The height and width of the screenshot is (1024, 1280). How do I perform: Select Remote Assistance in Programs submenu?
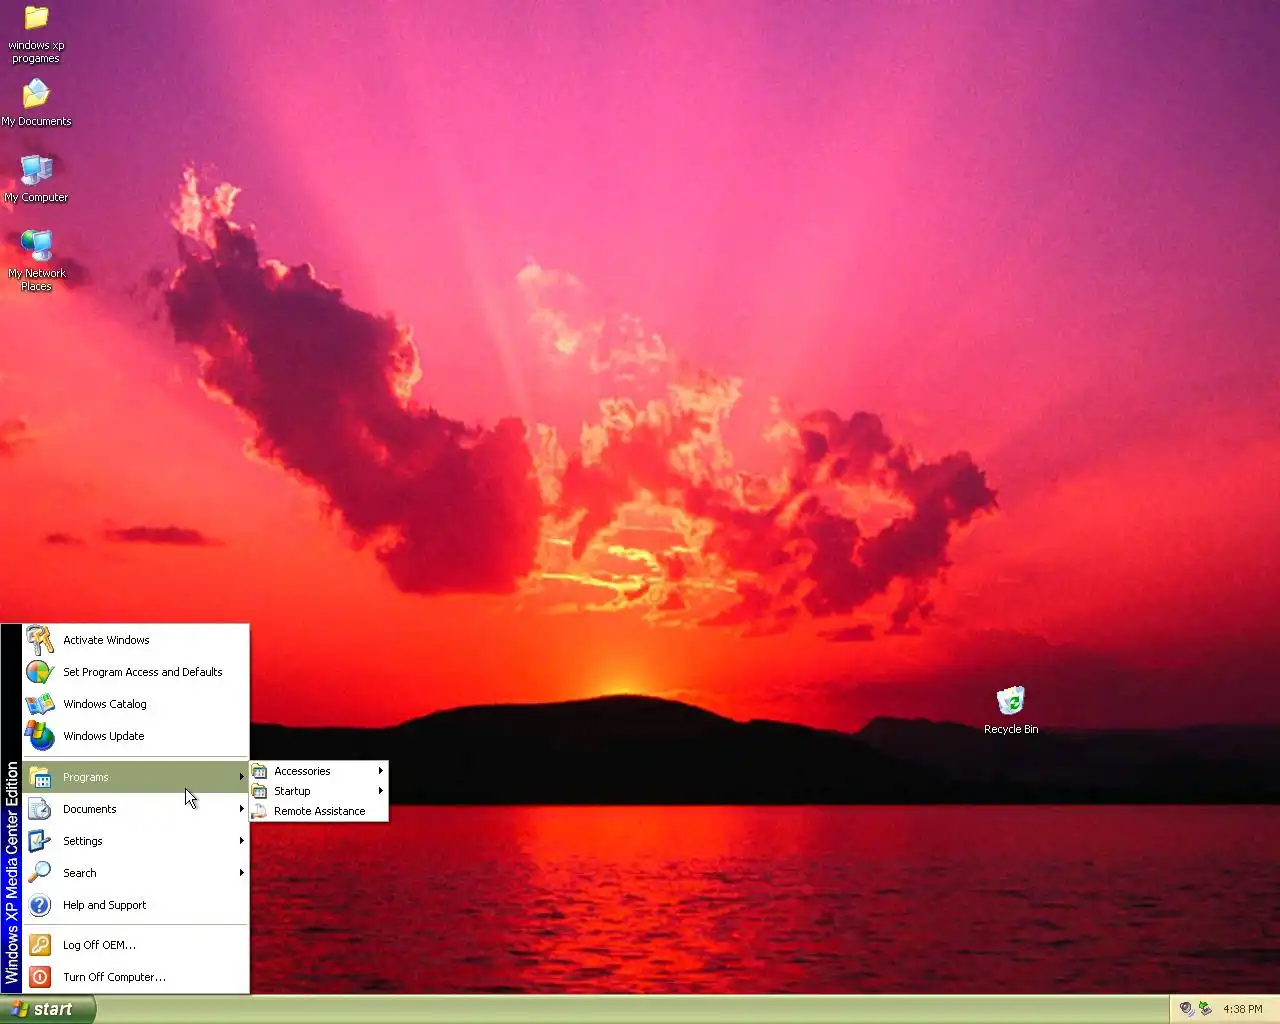click(x=319, y=811)
